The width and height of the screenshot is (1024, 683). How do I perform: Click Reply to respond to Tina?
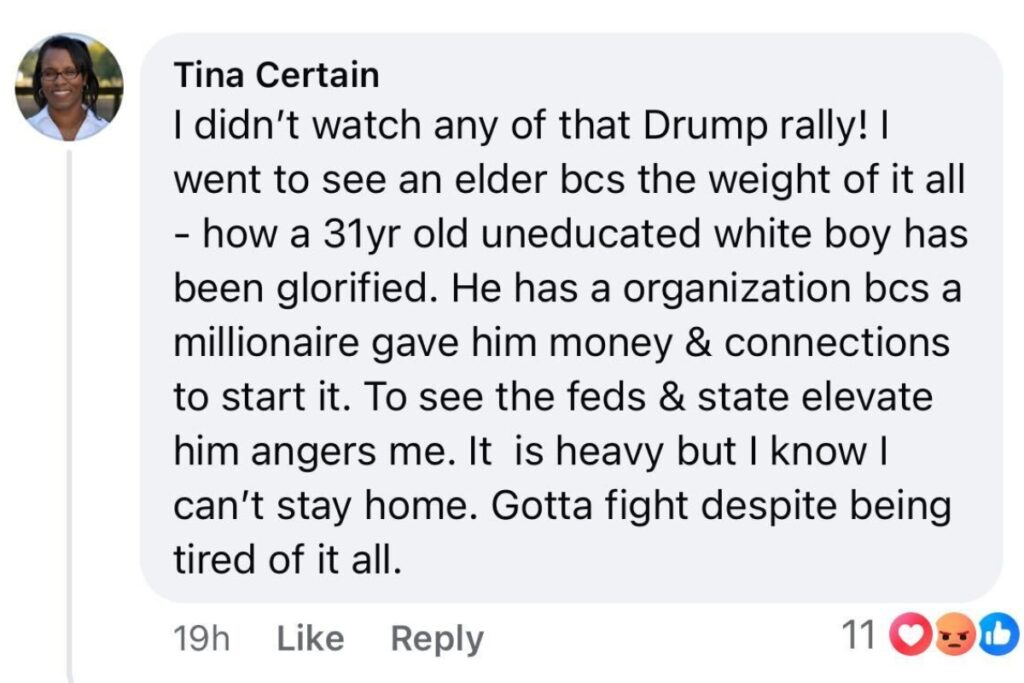point(437,636)
